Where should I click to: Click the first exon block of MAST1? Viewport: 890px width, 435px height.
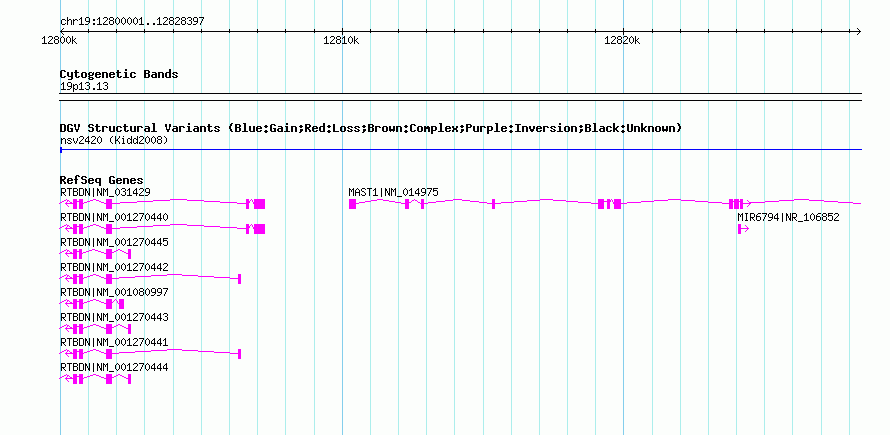click(352, 204)
